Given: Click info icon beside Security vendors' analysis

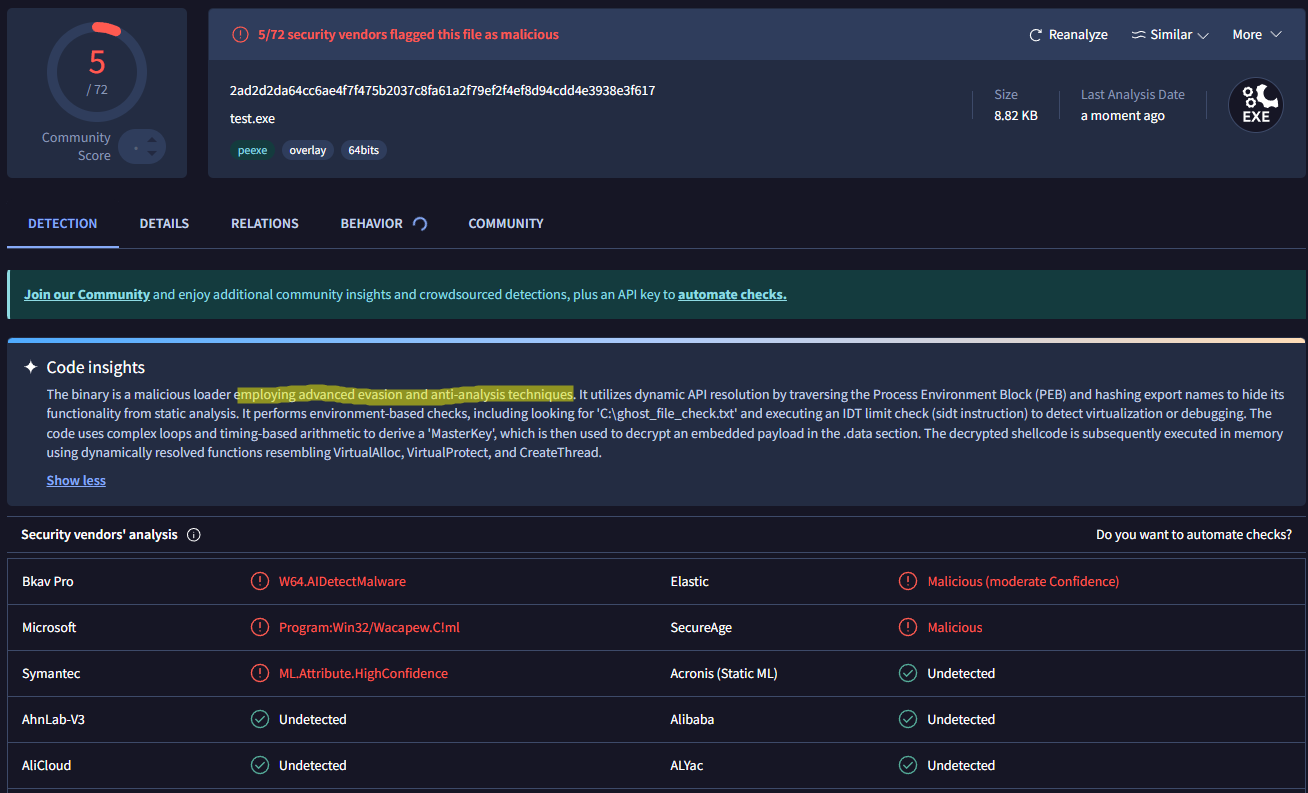Looking at the screenshot, I should point(194,535).
